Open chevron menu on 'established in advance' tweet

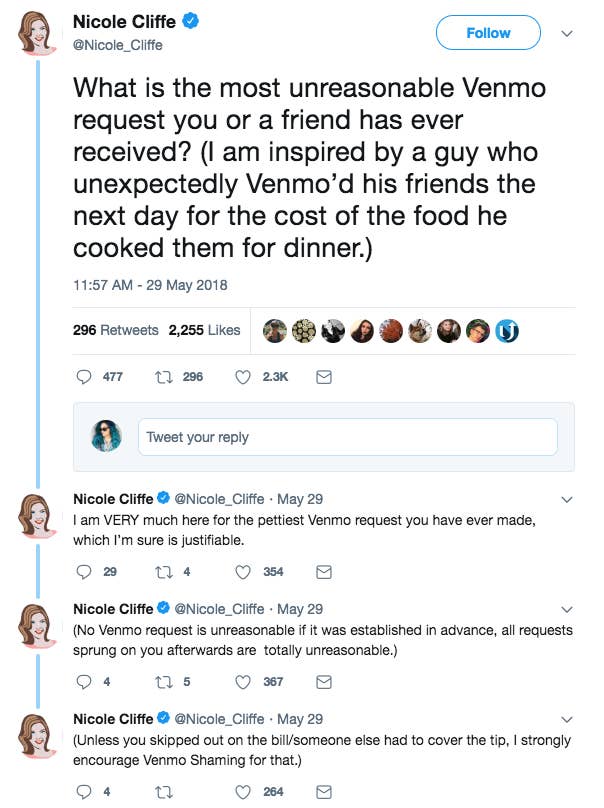click(x=567, y=608)
